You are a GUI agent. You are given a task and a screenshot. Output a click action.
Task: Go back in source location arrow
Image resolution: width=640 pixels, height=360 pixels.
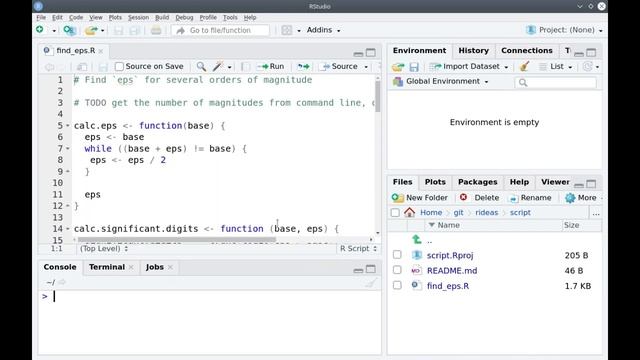49,67
